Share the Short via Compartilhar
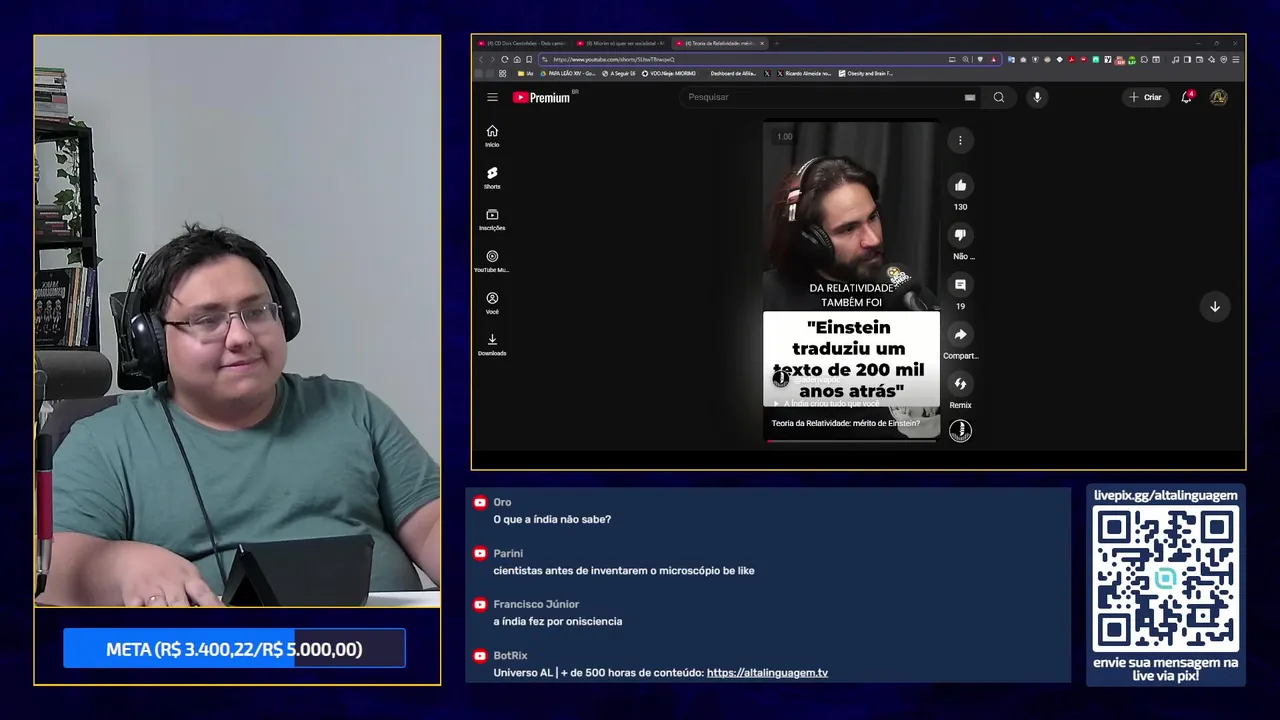The image size is (1280, 720). (960, 335)
